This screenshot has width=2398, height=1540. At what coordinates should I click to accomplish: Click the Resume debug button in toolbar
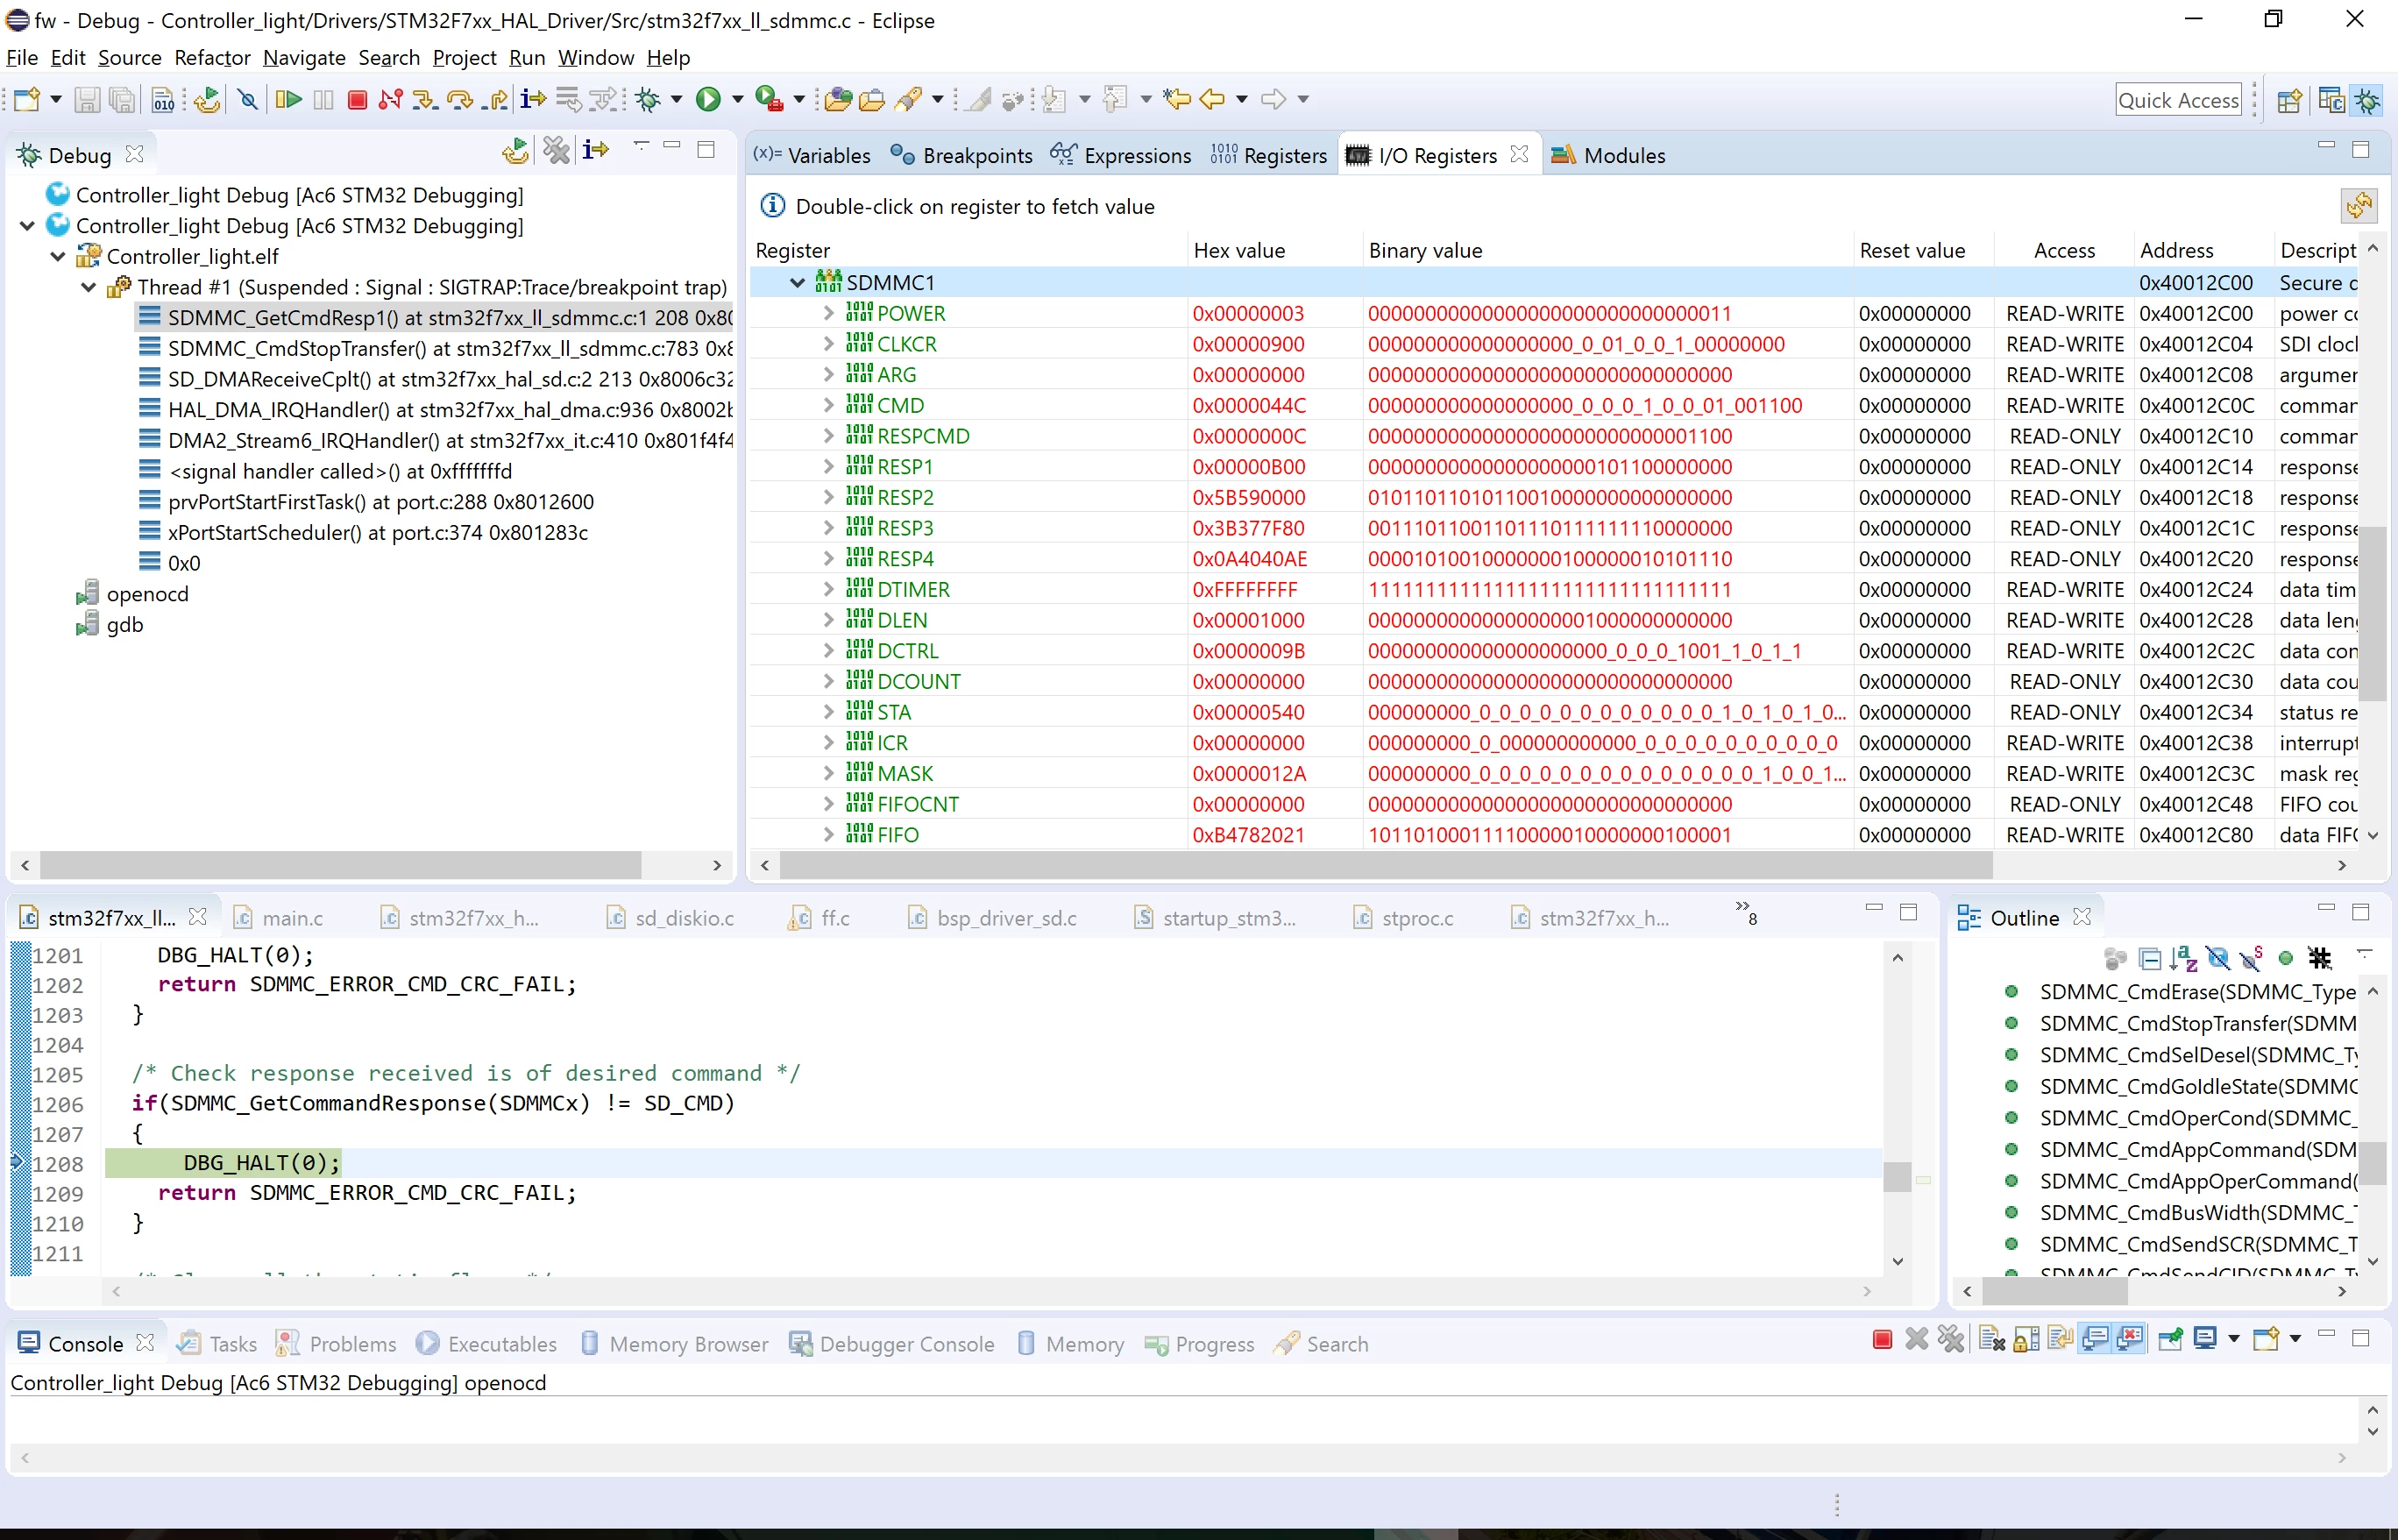click(x=289, y=99)
